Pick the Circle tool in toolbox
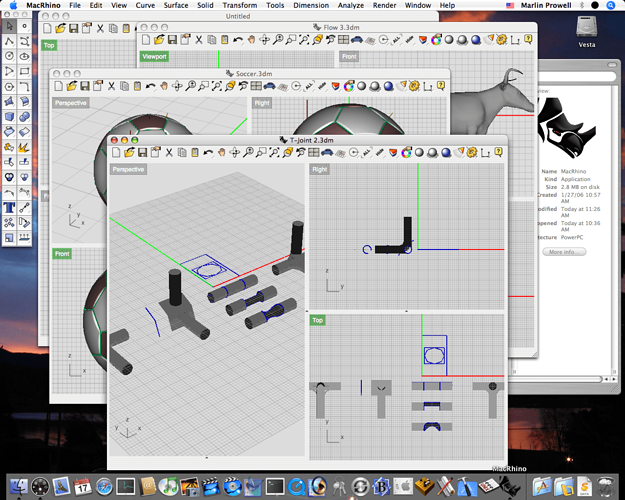The width and height of the screenshot is (625, 500). 10,56
